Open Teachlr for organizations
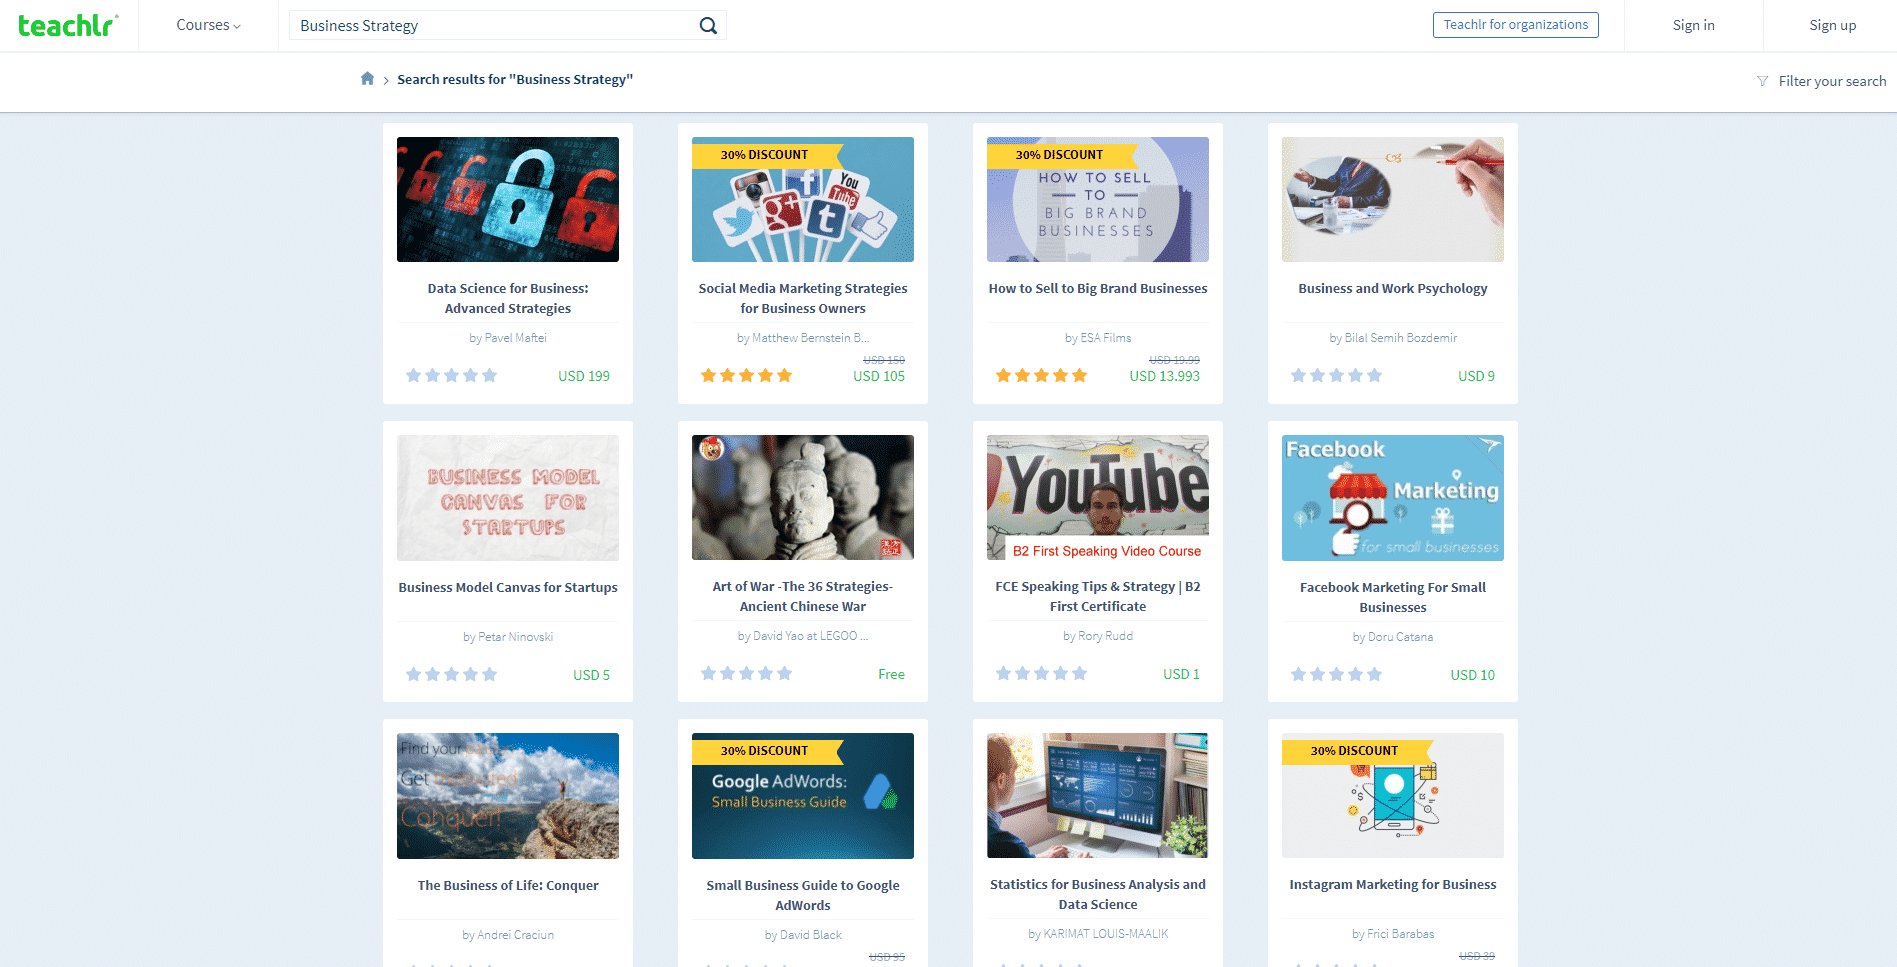 coord(1515,25)
